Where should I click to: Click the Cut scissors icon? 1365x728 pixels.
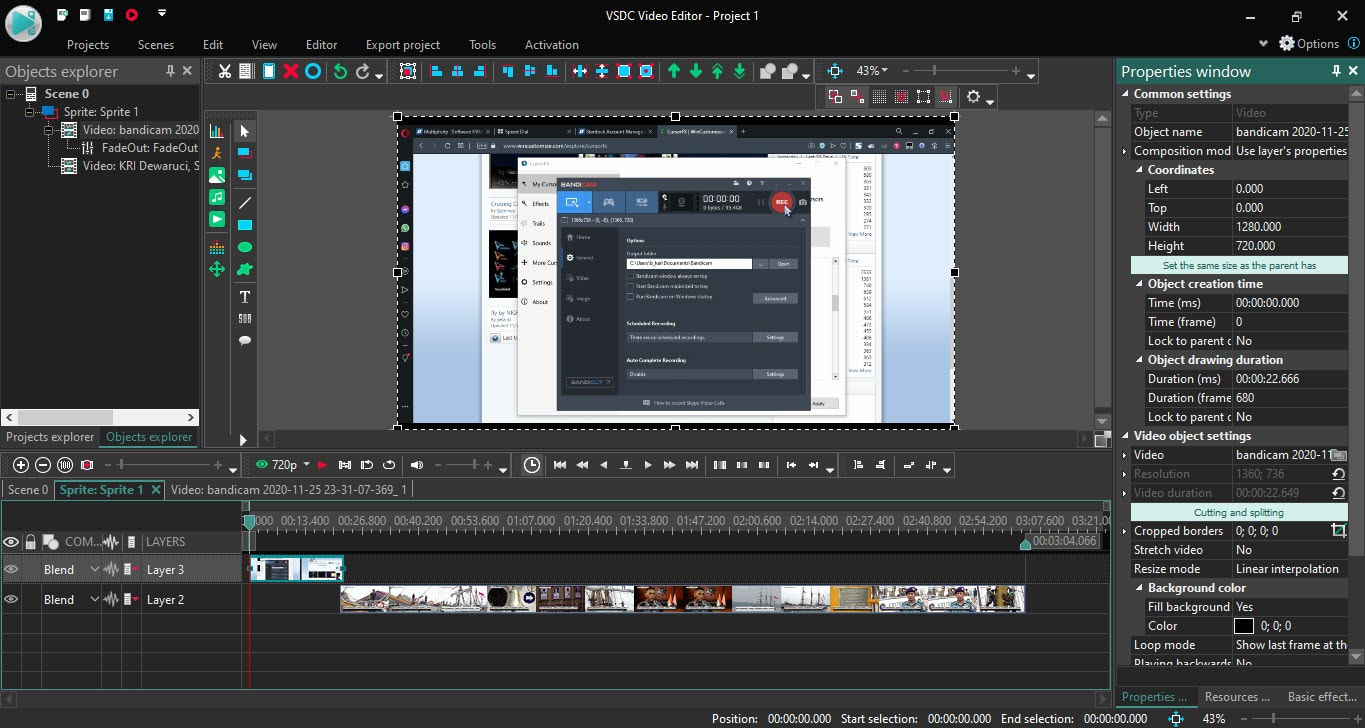(225, 71)
